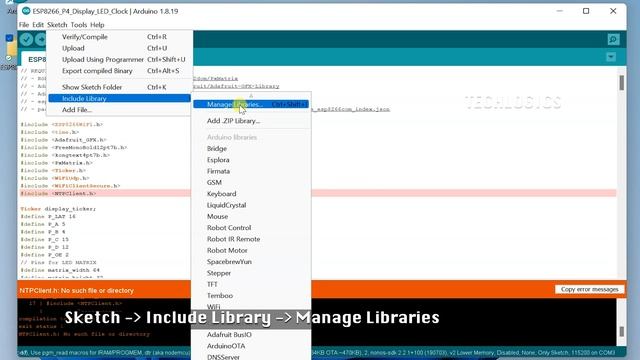Include the ArduinoOTA library
Screen dimensions: 640x360
coord(251,346)
